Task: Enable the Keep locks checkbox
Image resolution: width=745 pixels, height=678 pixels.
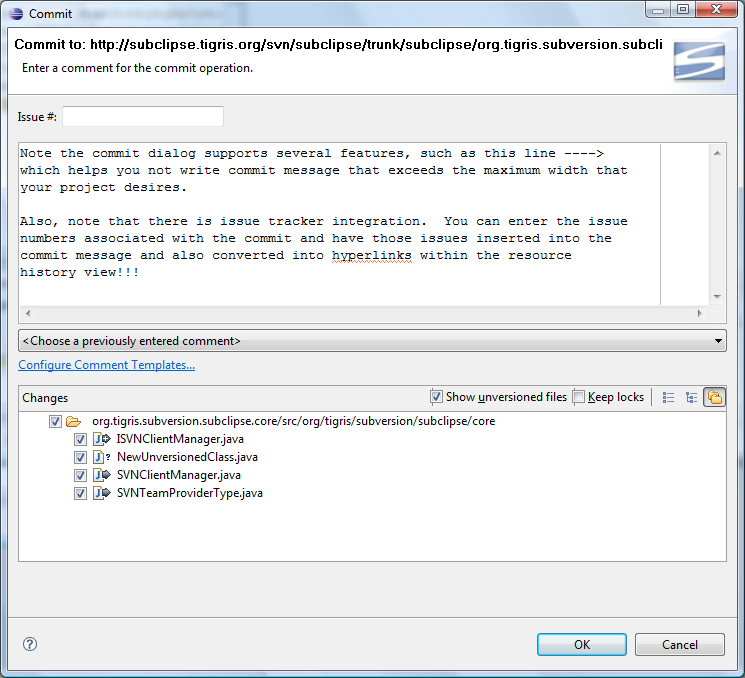Action: tap(579, 397)
